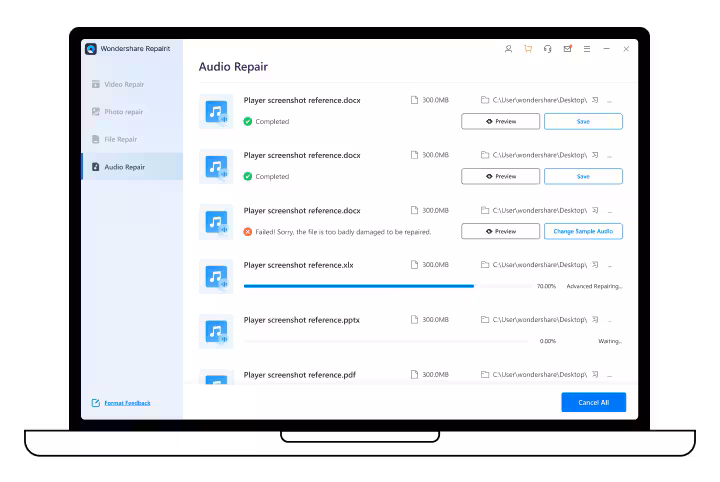Select the file name 'Player screenshot reference.pdf'
720x482 pixels.
299,375
